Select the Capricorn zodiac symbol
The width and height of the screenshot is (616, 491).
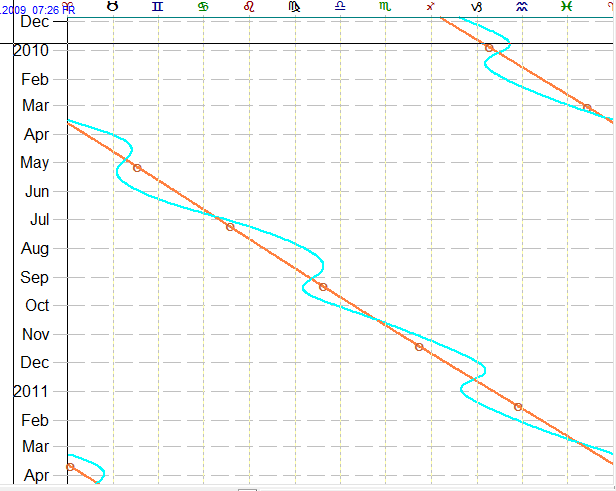476,7
